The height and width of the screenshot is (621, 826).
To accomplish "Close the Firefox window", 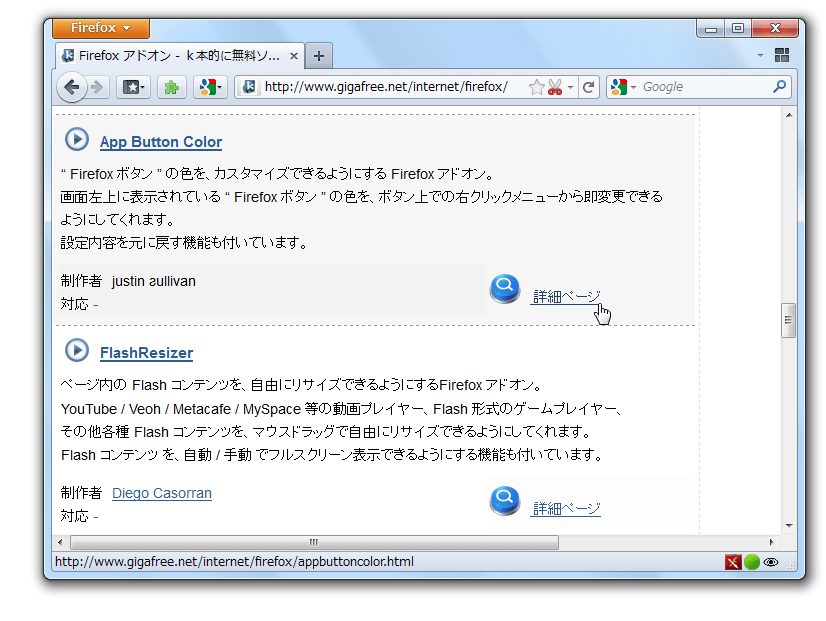I will click(x=775, y=28).
